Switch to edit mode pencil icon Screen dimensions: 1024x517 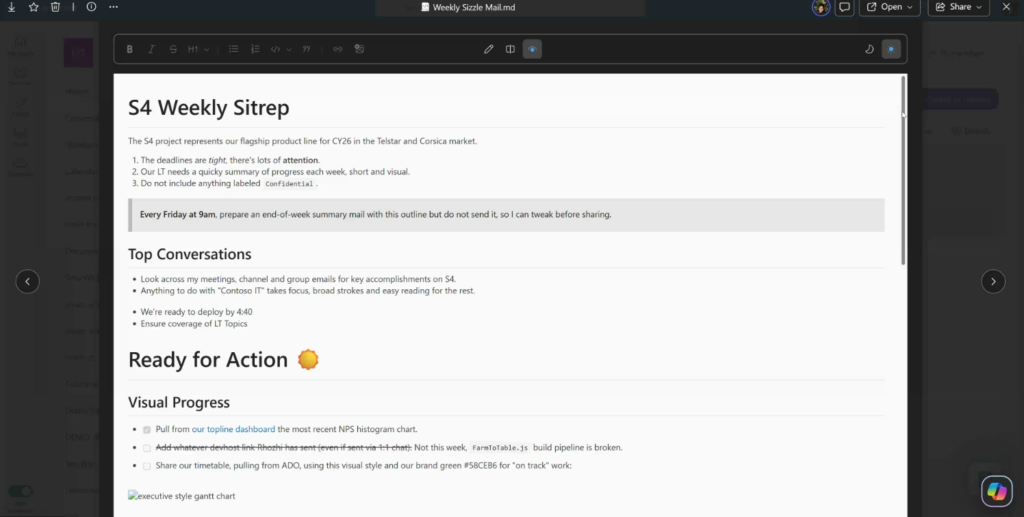tap(488, 49)
